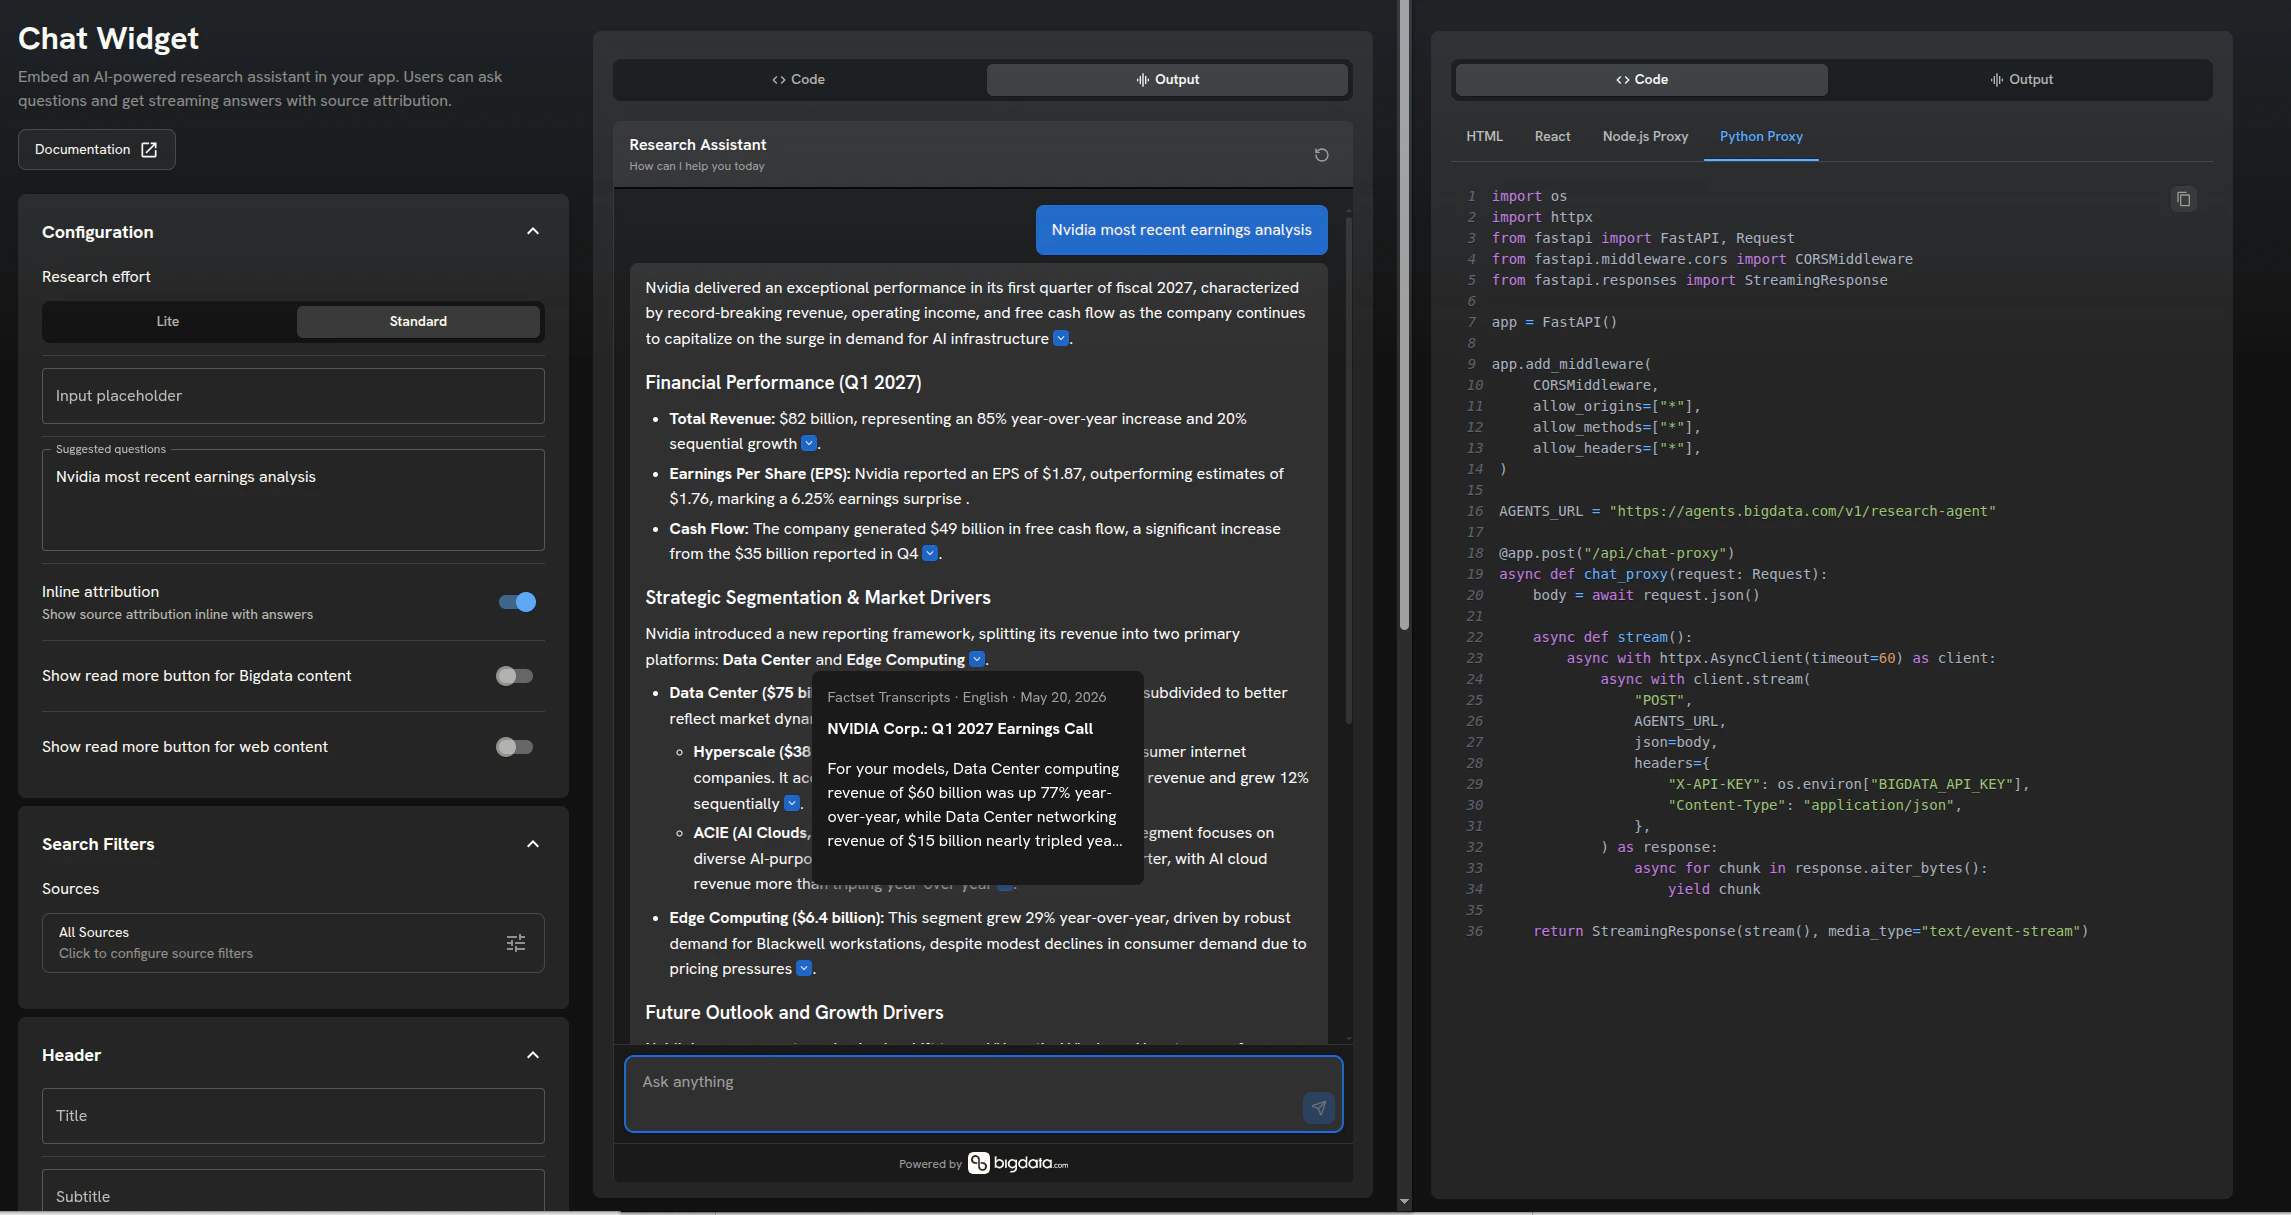Click the Input placeholder field
This screenshot has height=1215, width=2291.
(293, 396)
